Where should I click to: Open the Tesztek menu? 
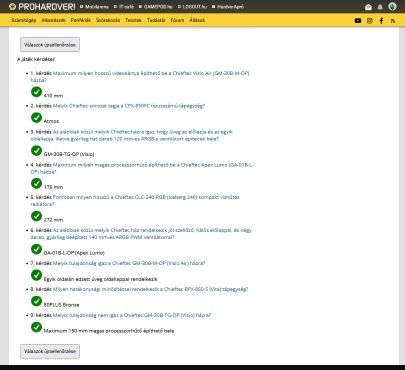[133, 20]
